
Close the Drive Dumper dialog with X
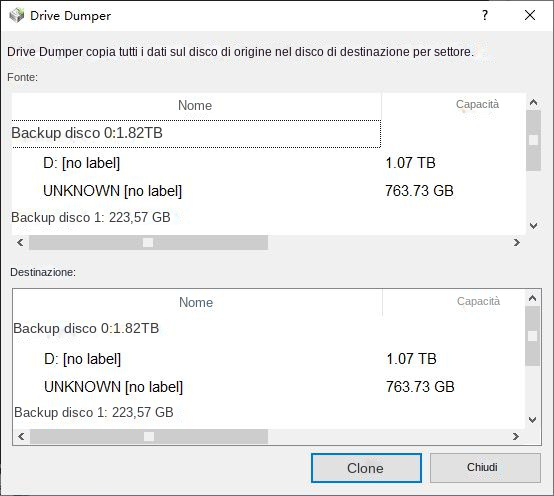pyautogui.click(x=530, y=15)
